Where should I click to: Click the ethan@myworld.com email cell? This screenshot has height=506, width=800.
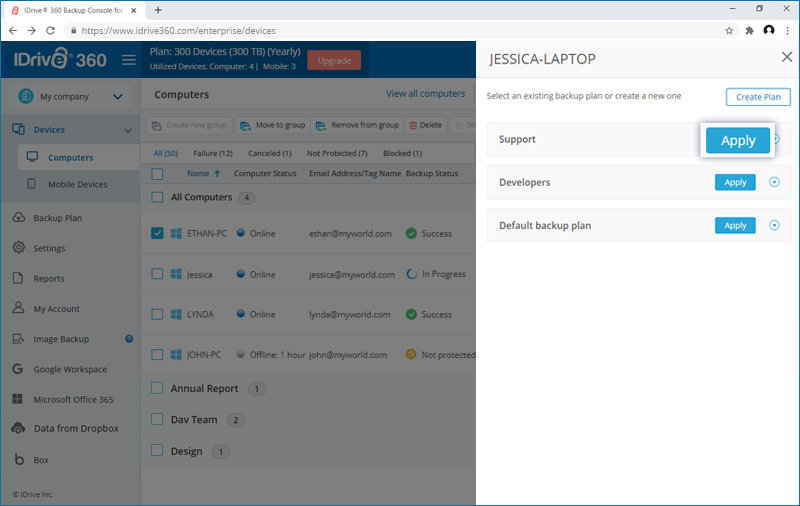(351, 234)
